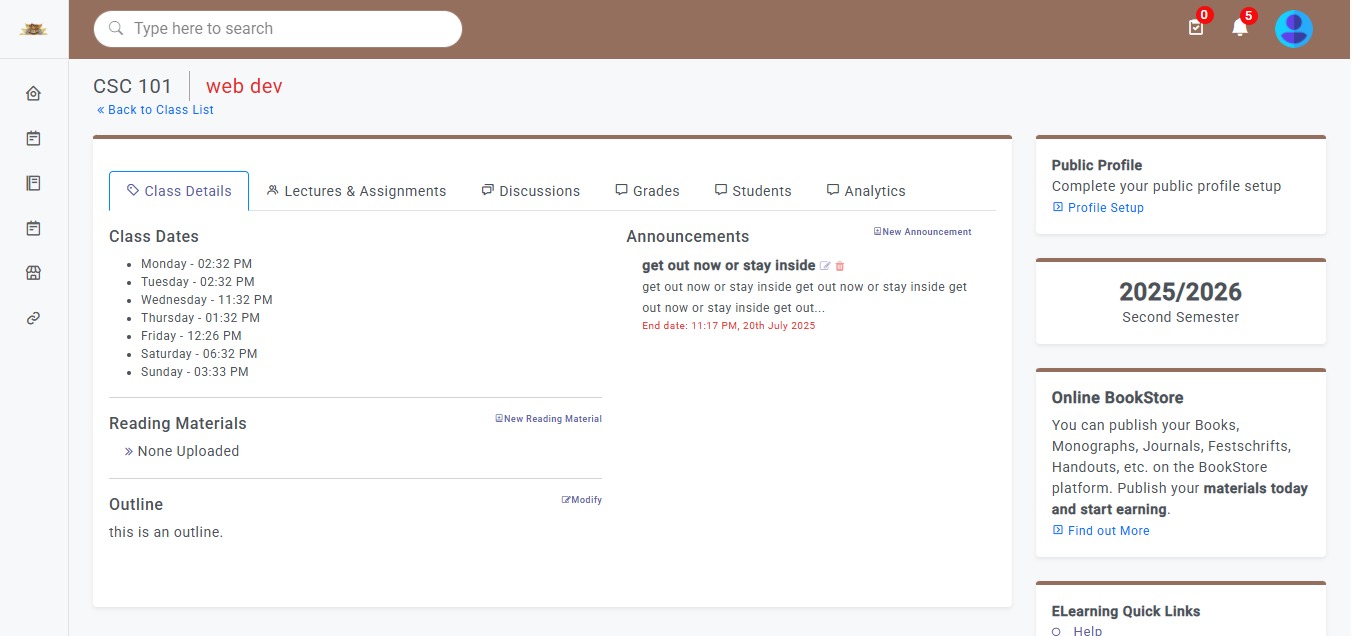
Task: Open the tasks clipboard icon with 0 badge
Action: (x=1196, y=28)
